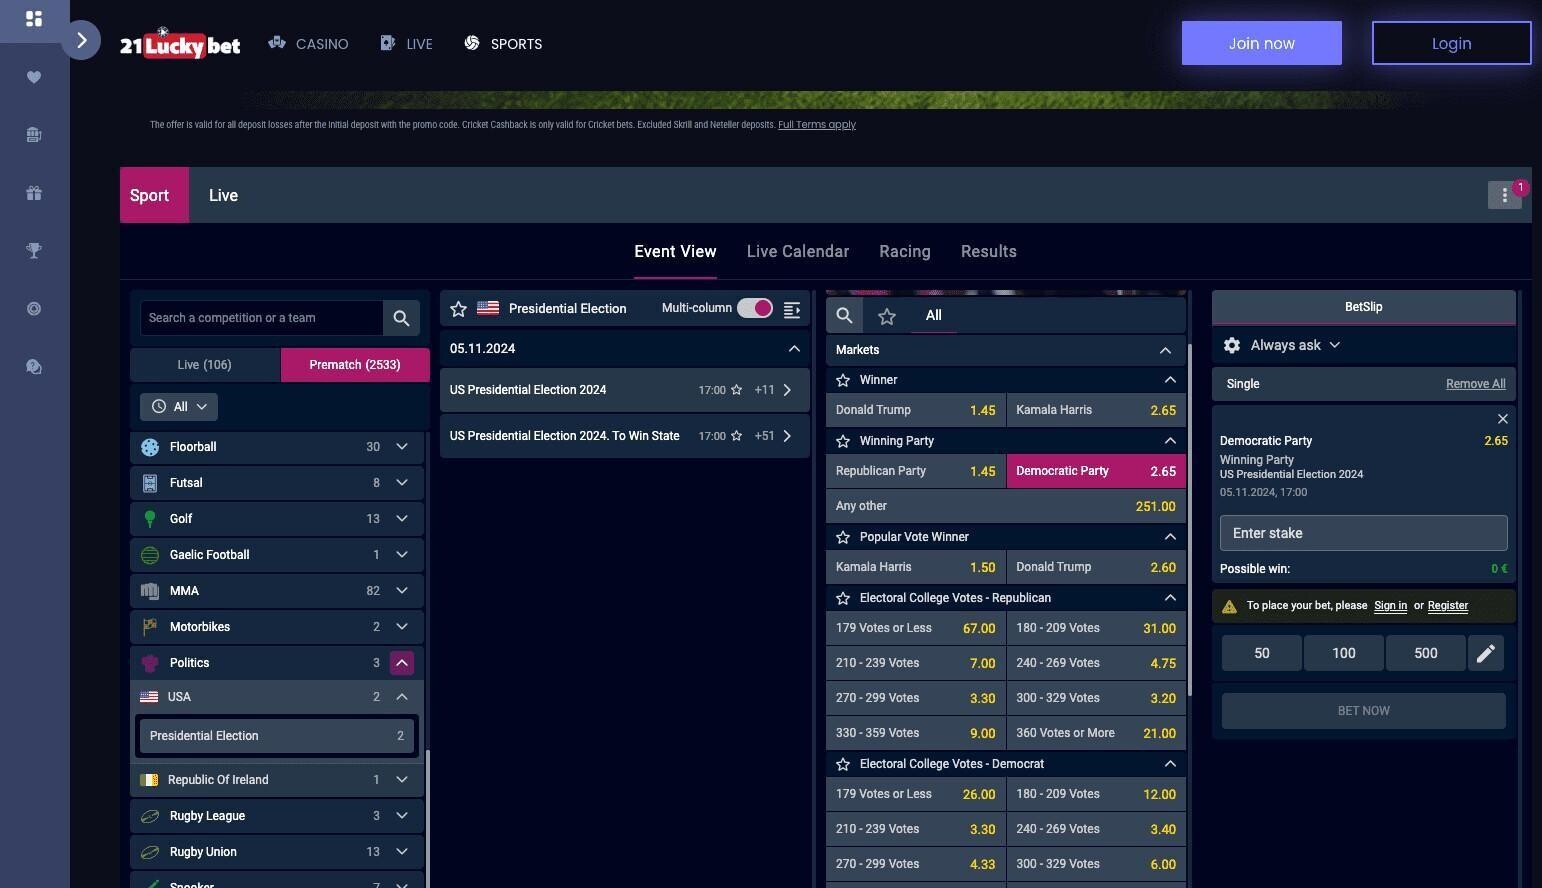Click the trophy icon in left sidebar

point(34,251)
